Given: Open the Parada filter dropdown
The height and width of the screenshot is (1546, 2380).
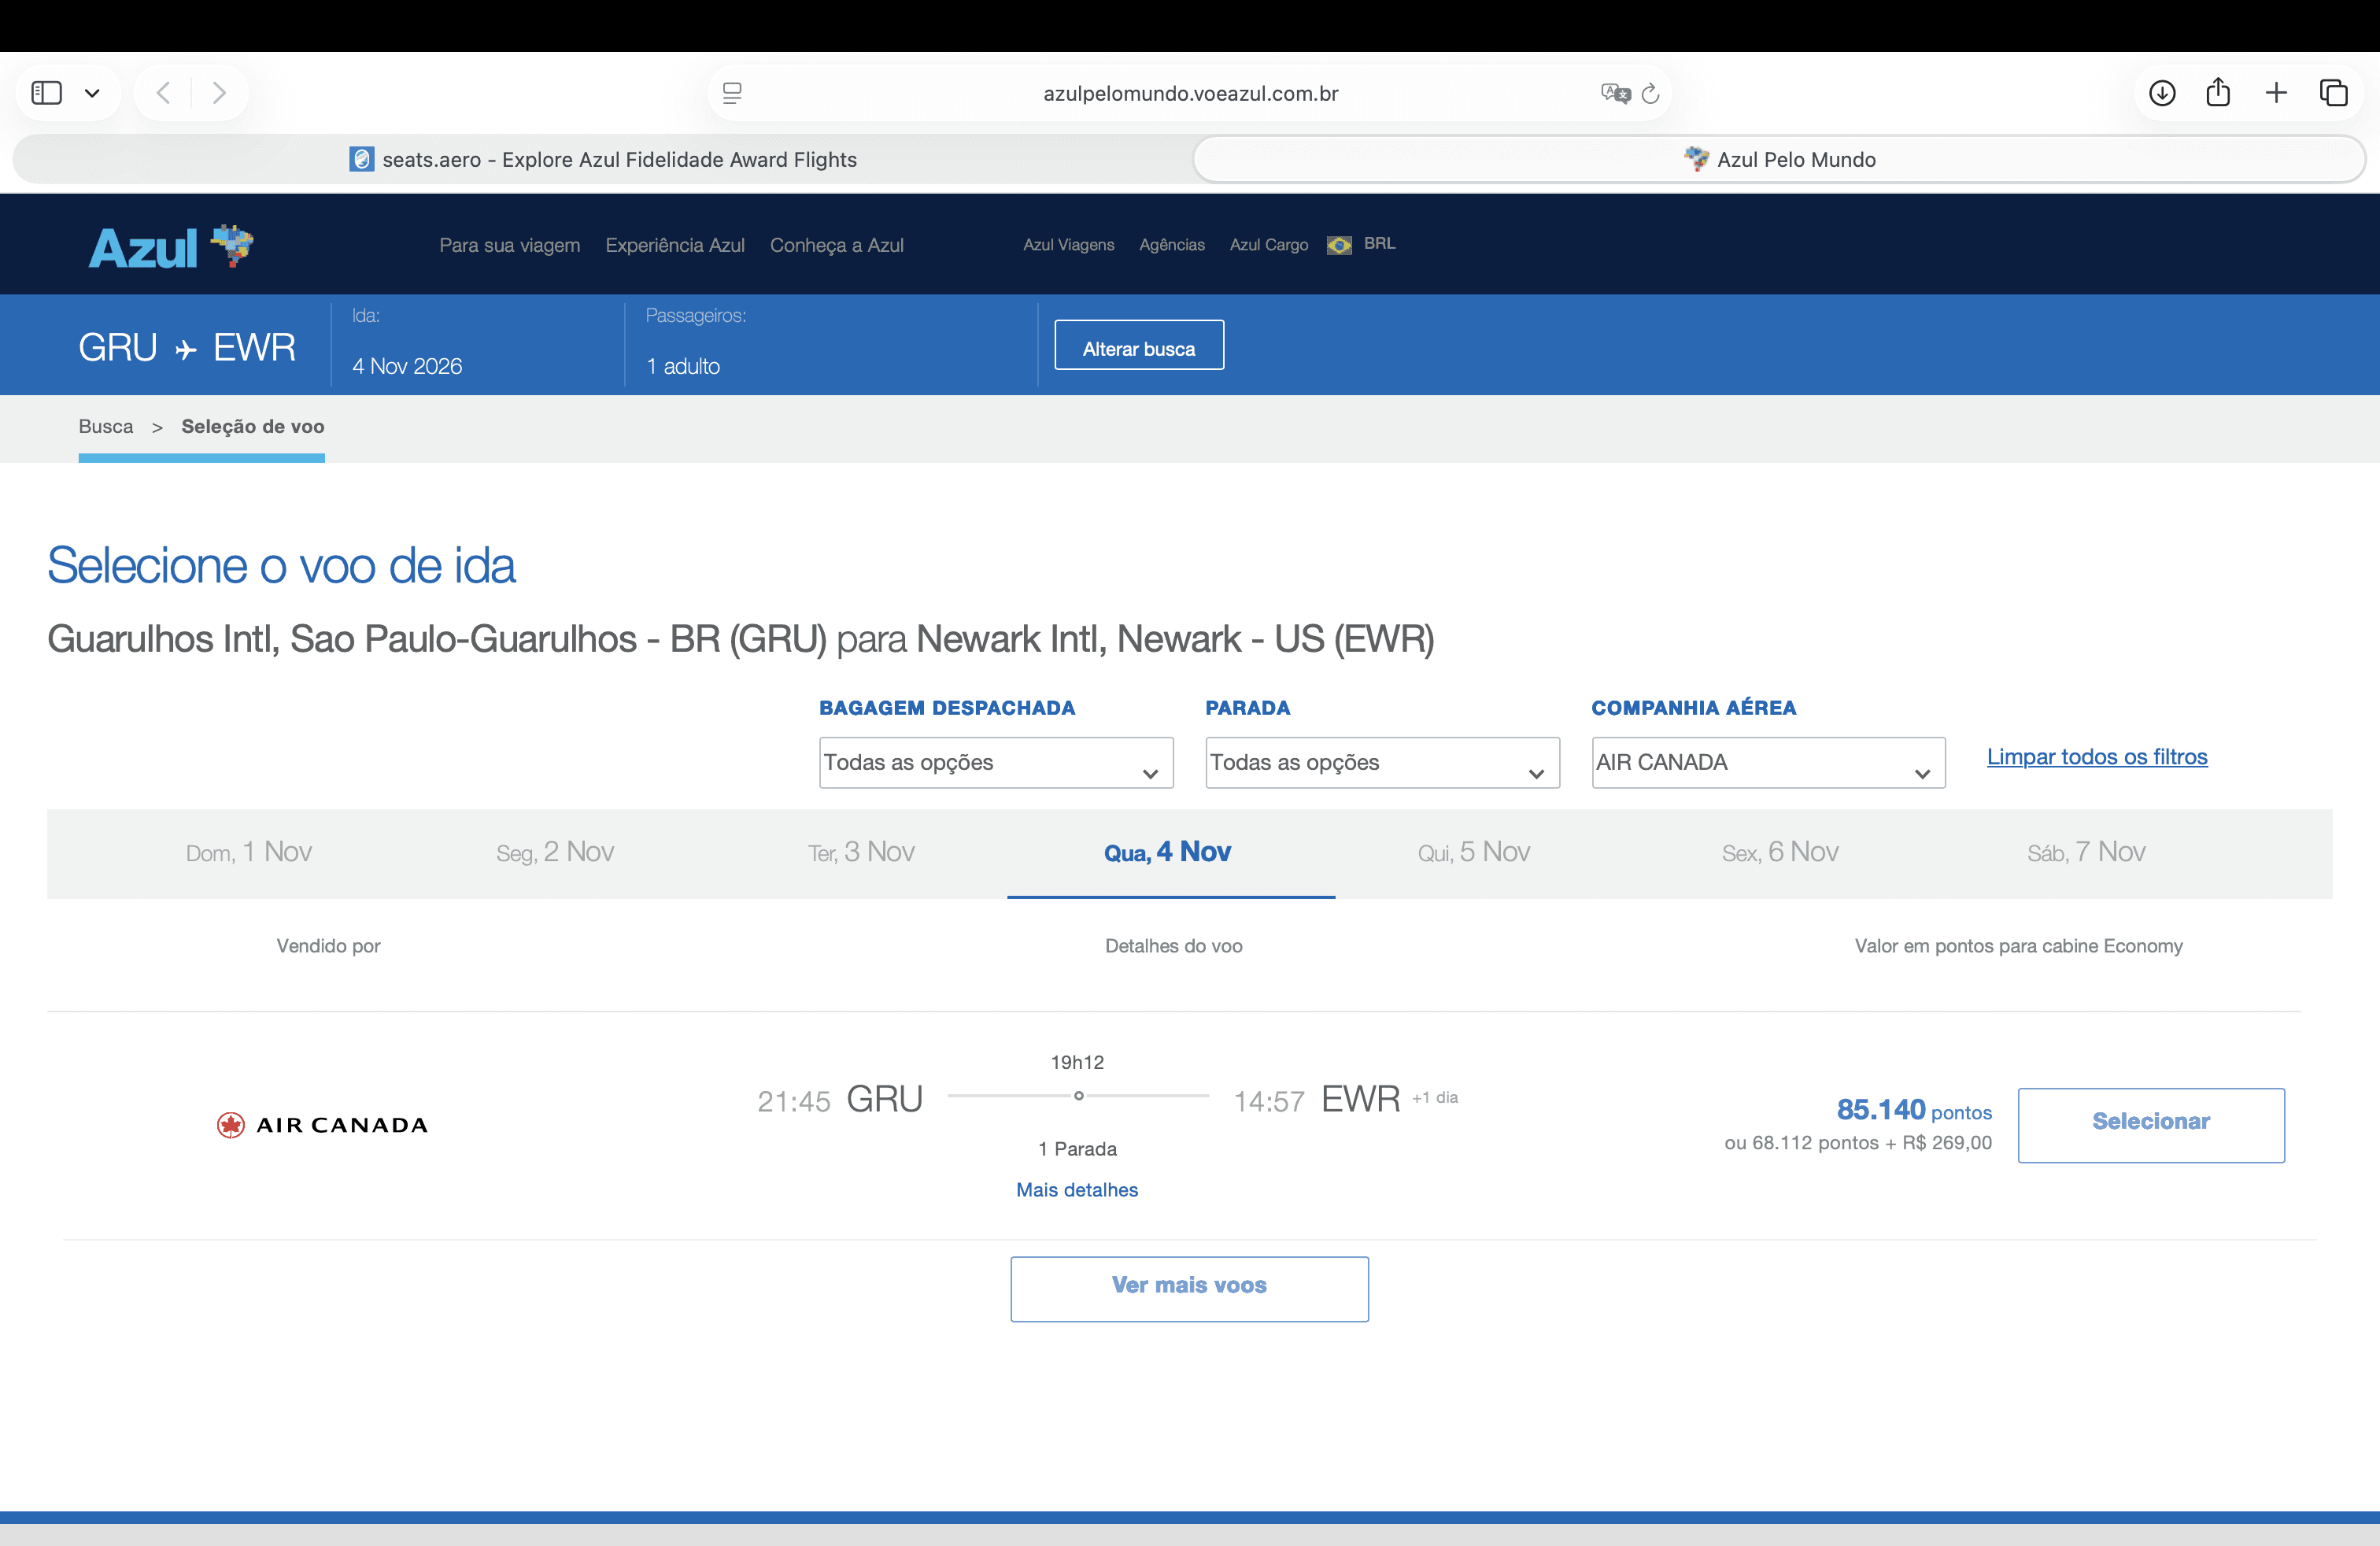Looking at the screenshot, I should click(x=1381, y=763).
